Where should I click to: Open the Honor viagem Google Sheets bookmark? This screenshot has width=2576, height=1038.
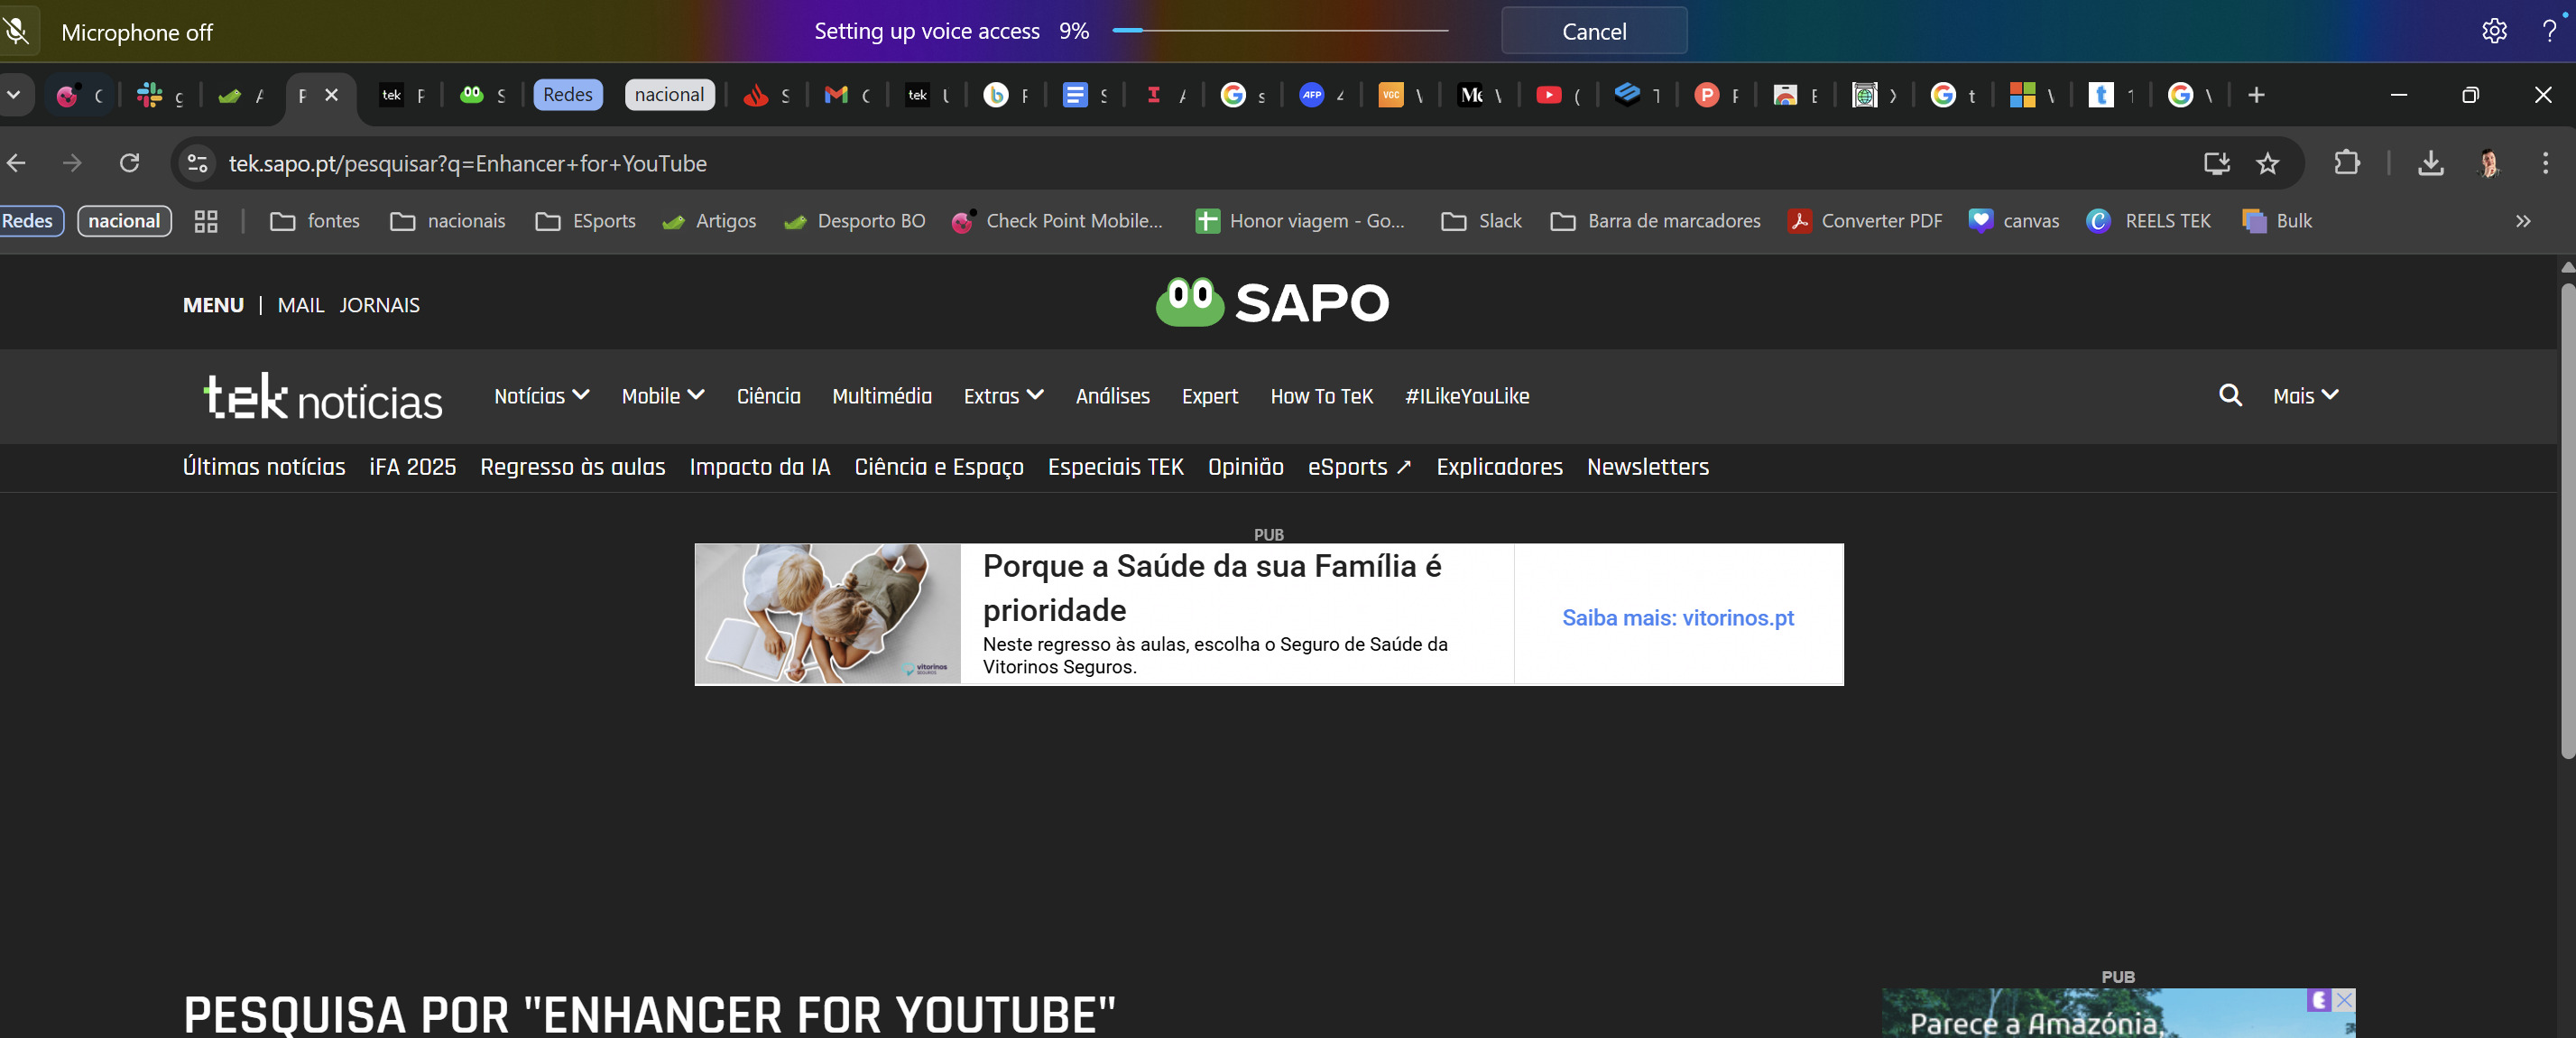pos(1300,221)
